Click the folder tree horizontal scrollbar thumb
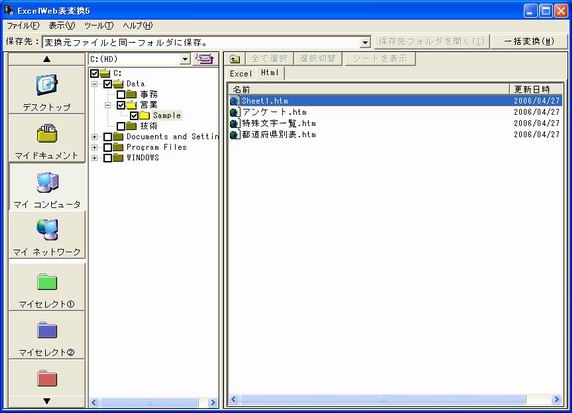The image size is (572, 413). [150, 402]
